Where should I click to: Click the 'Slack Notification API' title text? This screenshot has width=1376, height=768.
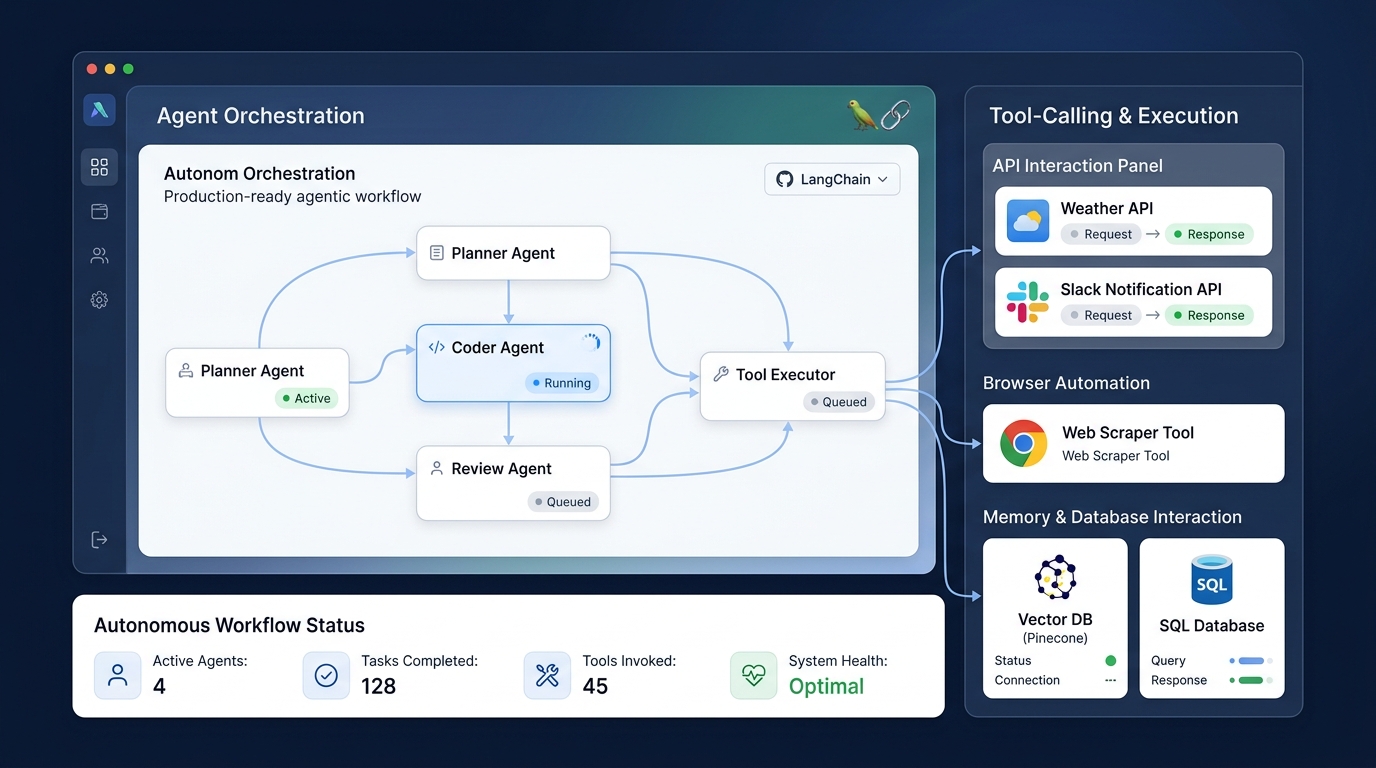pos(1141,289)
